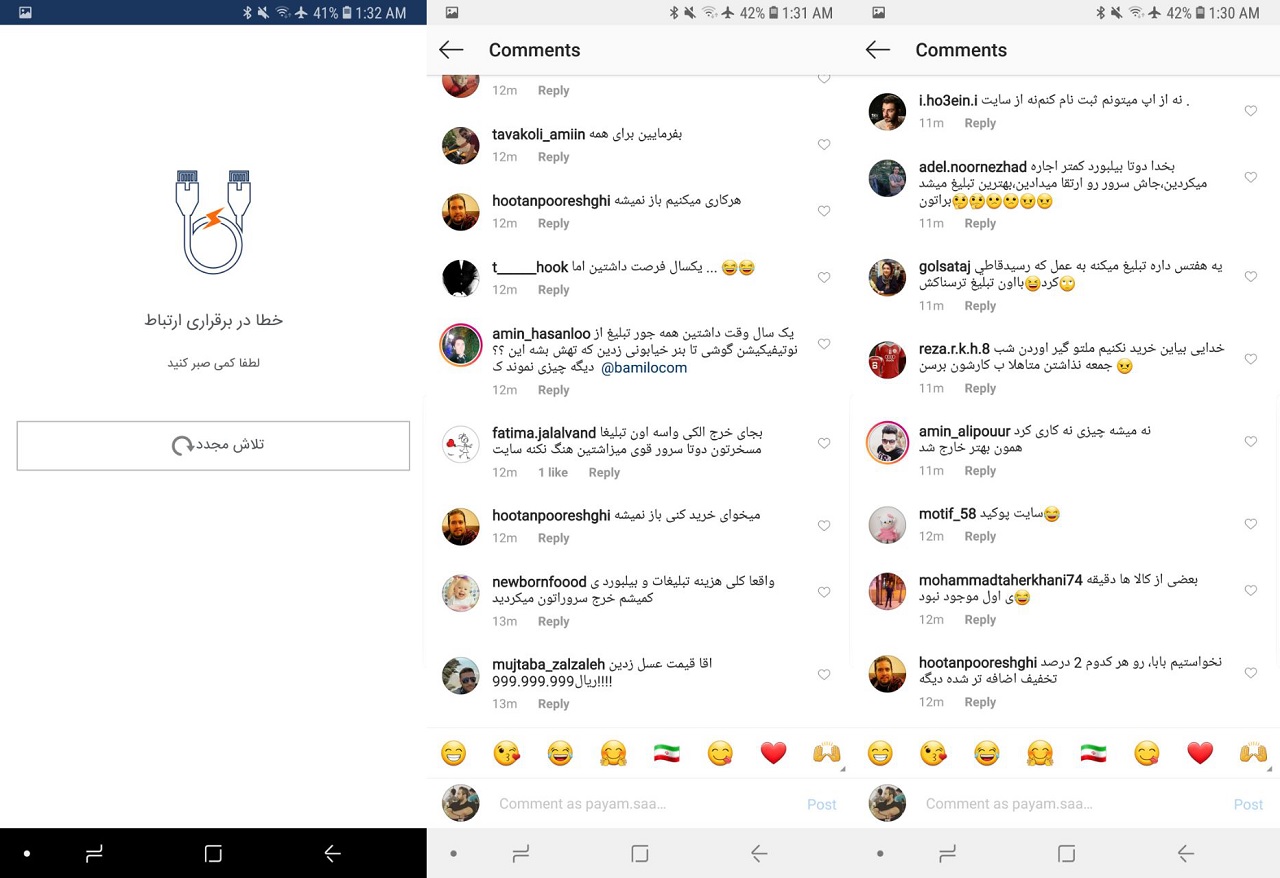Like golsataj's comment with the heart
The image size is (1280, 878).
1250,277
